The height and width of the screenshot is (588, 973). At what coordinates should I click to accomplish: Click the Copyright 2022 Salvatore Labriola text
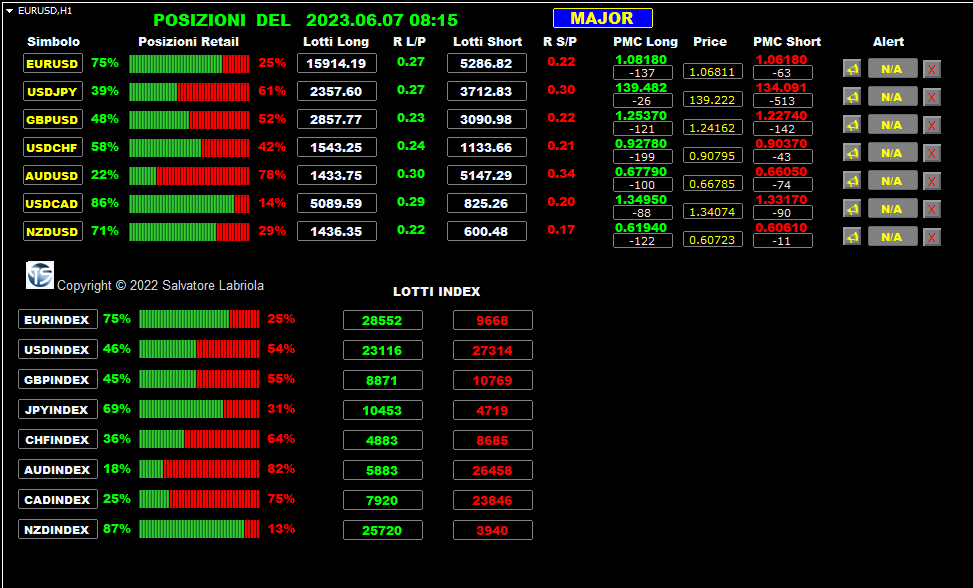[160, 285]
